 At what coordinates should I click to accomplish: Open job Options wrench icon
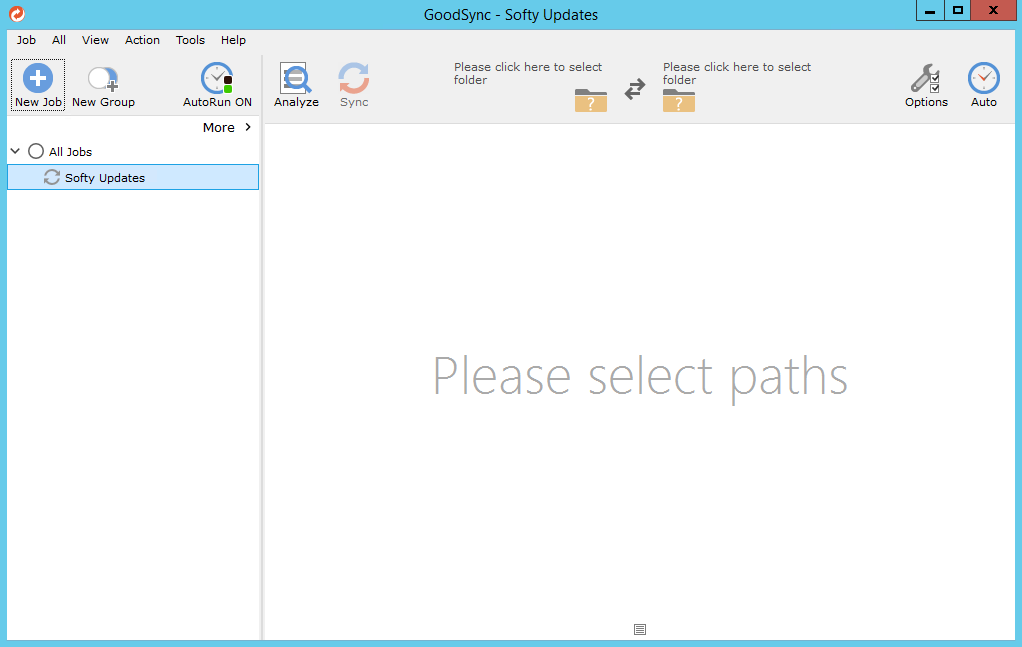point(926,85)
